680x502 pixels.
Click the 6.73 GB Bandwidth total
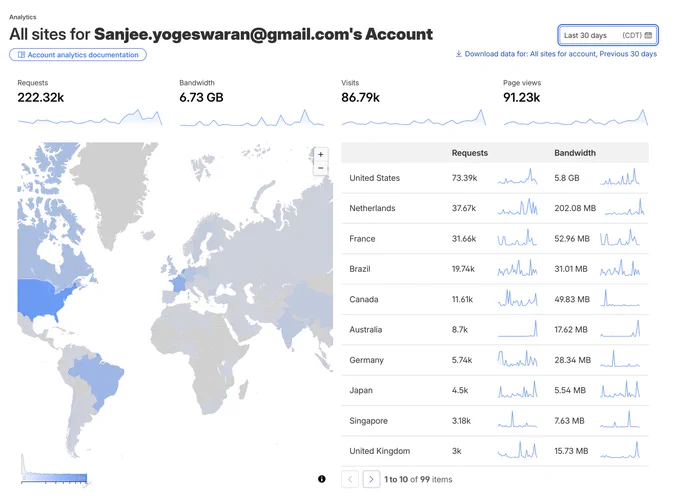click(x=201, y=98)
